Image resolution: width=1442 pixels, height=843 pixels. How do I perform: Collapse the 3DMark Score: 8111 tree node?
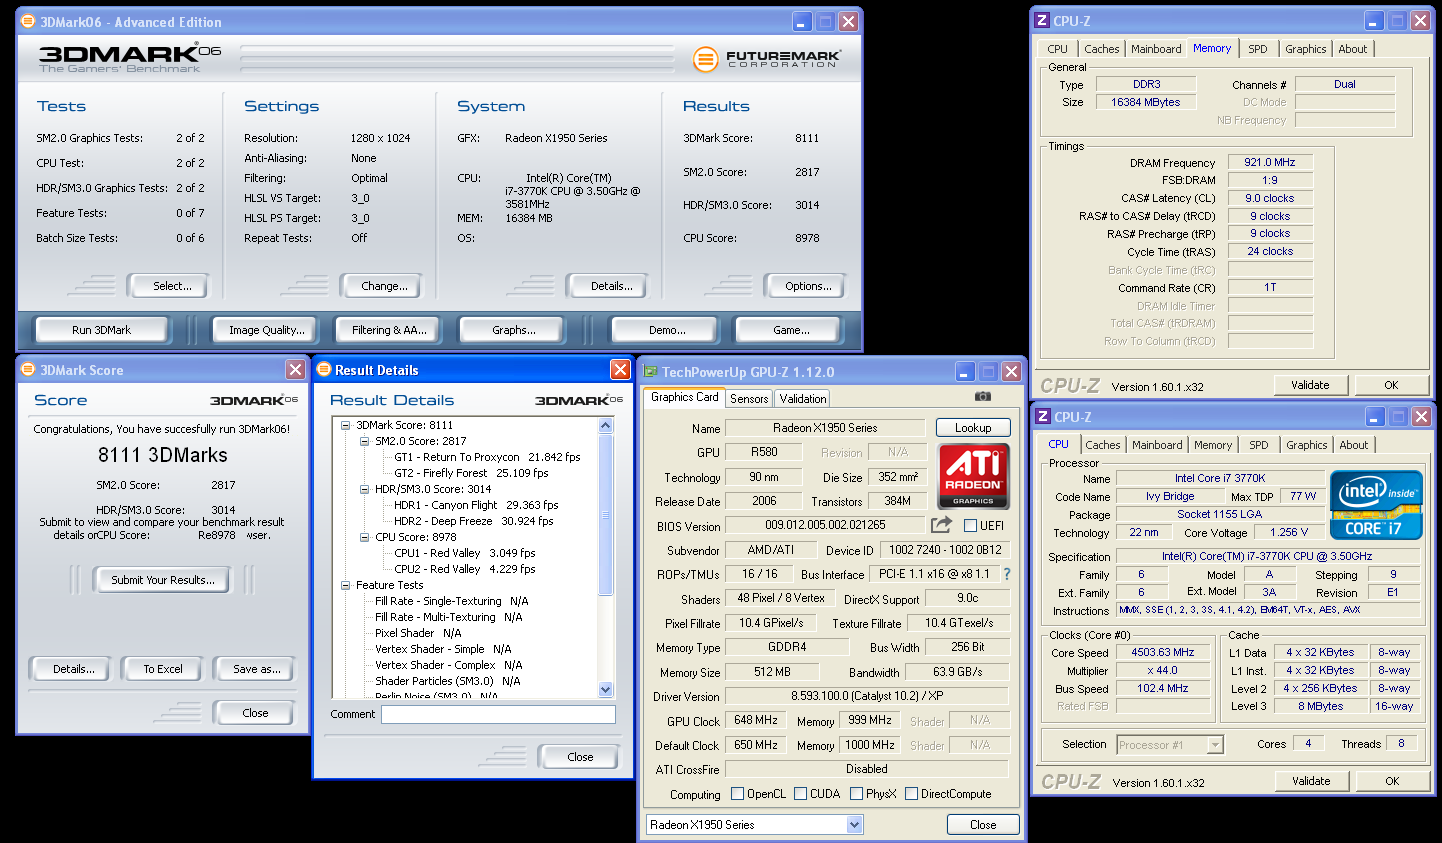[346, 425]
